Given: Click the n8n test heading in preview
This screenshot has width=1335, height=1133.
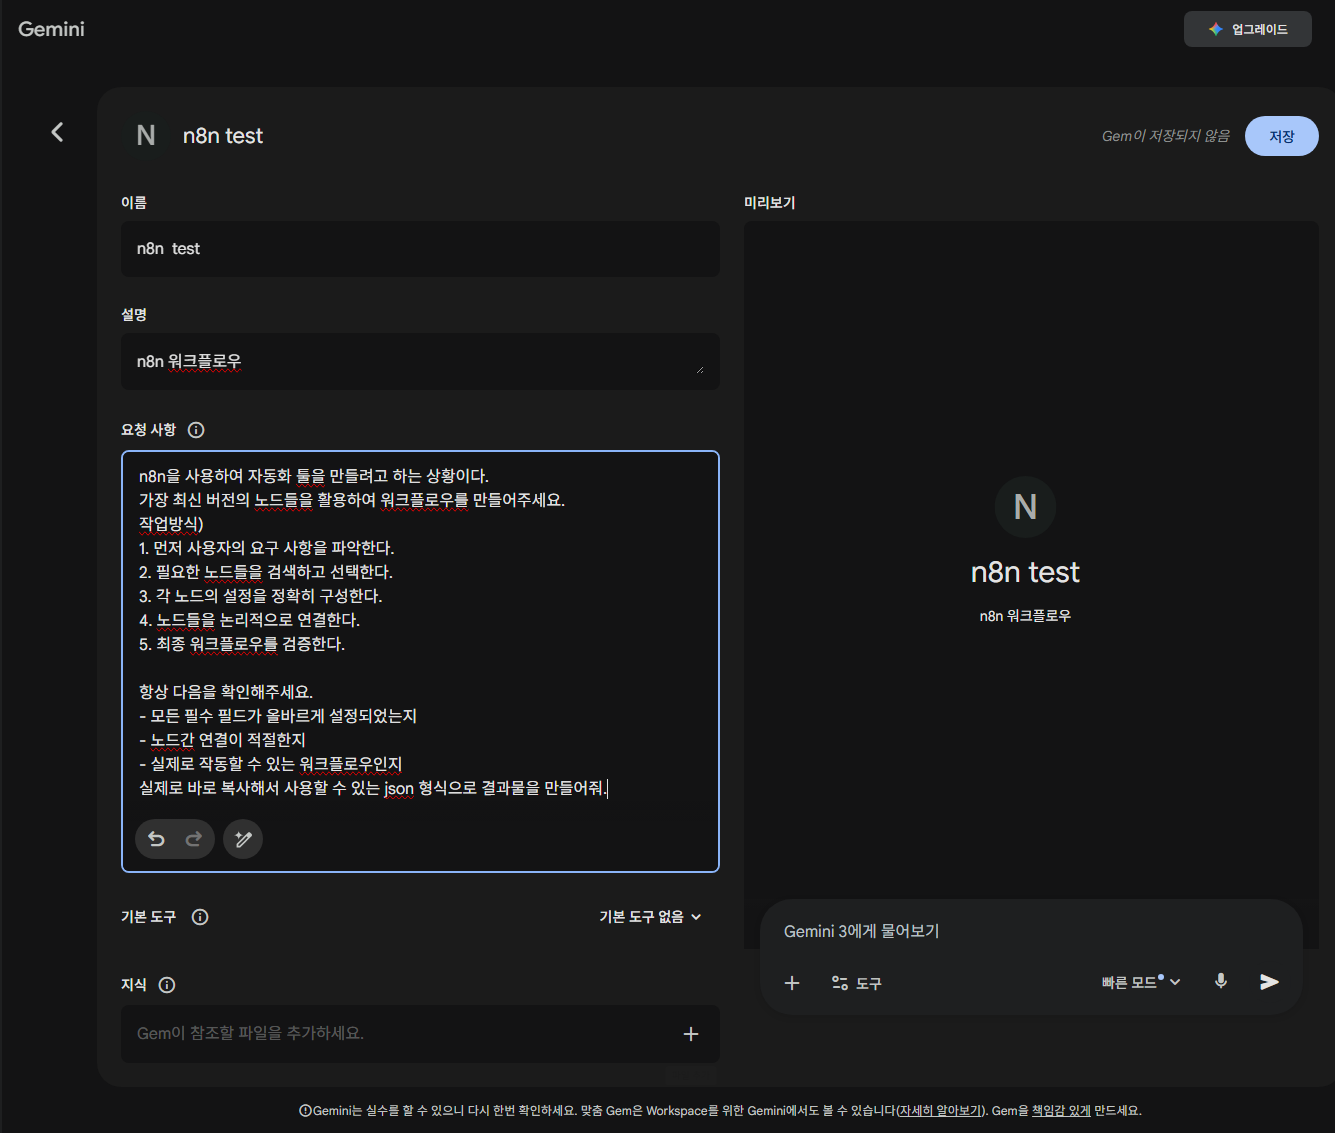Looking at the screenshot, I should tap(1025, 572).
